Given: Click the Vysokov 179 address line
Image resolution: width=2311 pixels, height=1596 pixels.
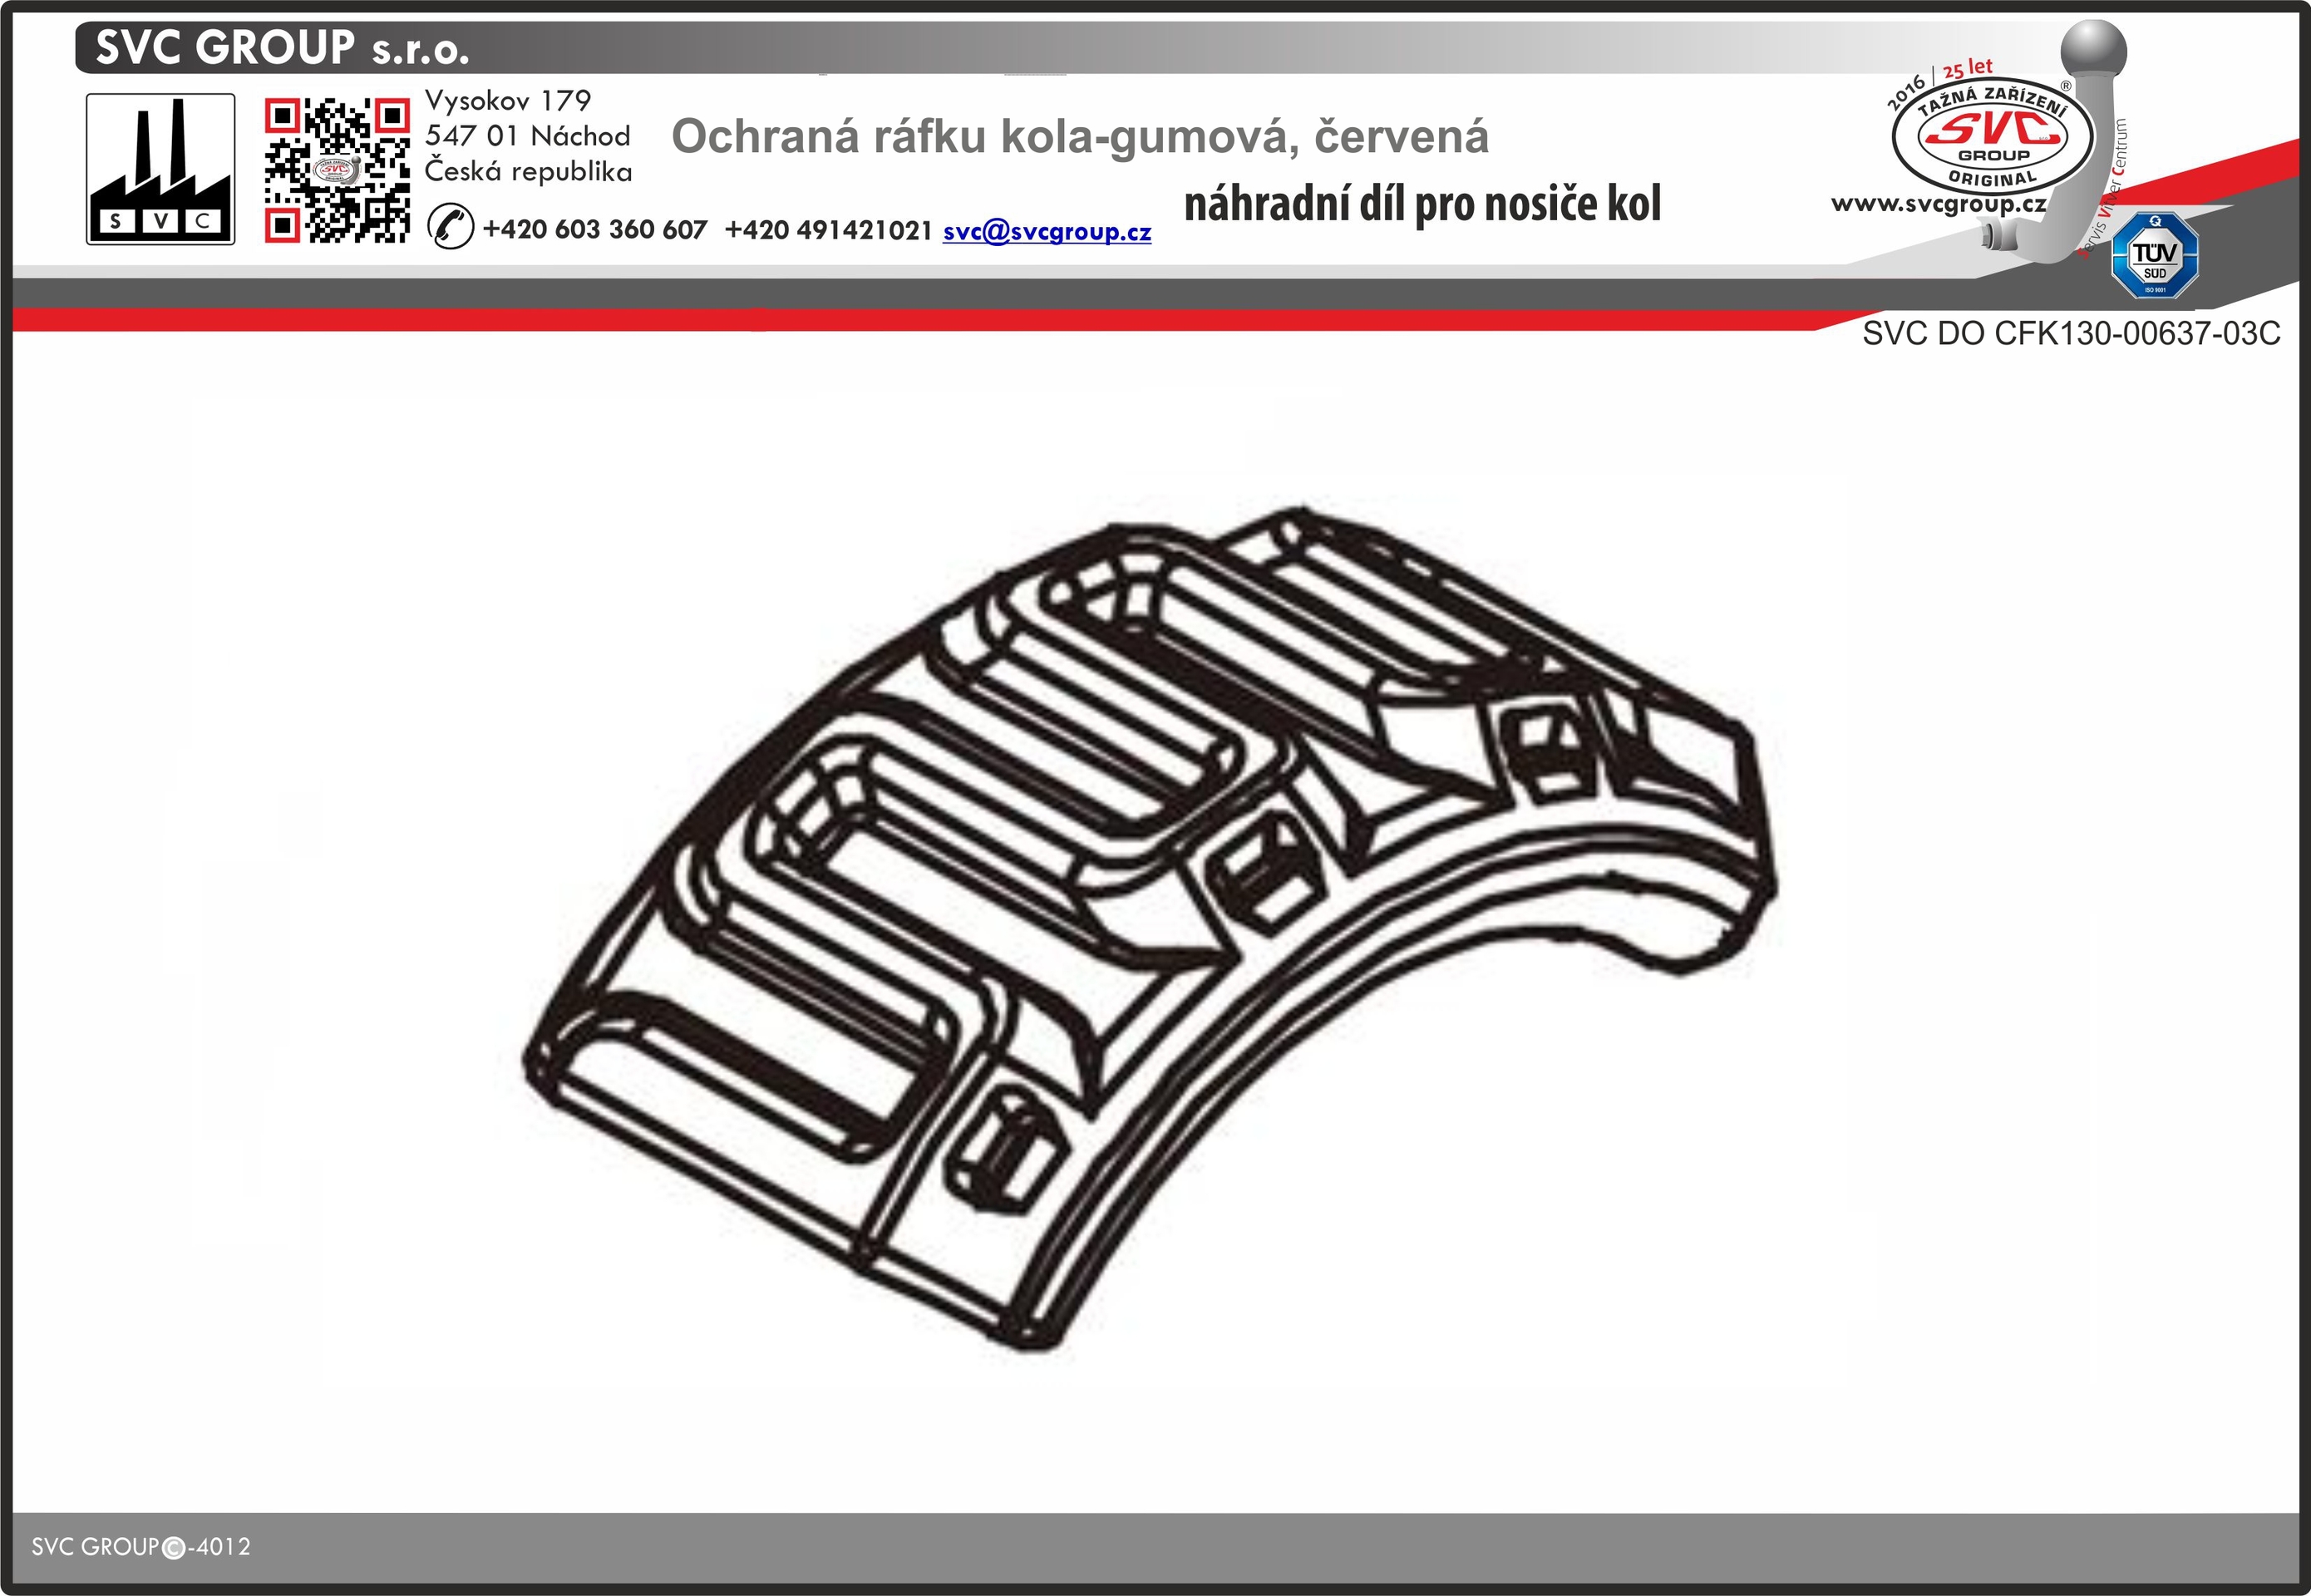Looking at the screenshot, I should (x=507, y=101).
